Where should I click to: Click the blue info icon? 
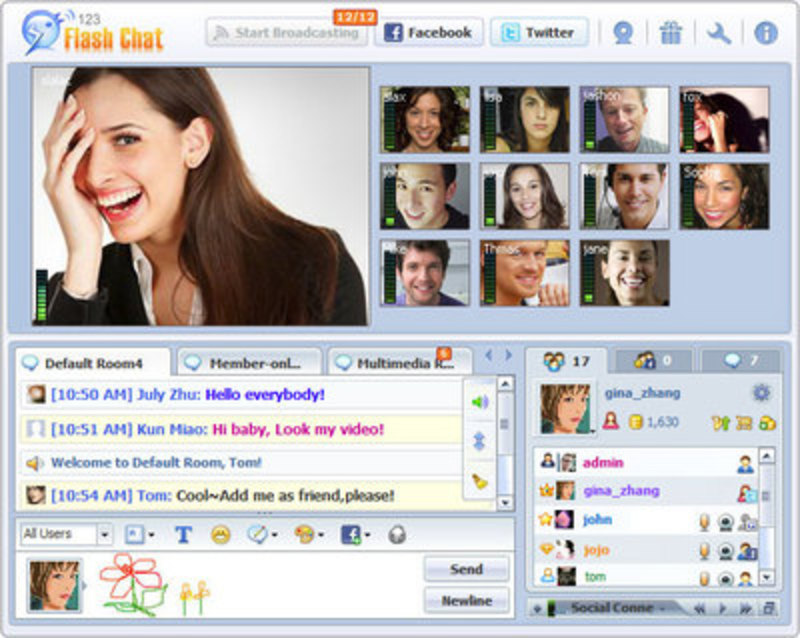click(x=765, y=33)
